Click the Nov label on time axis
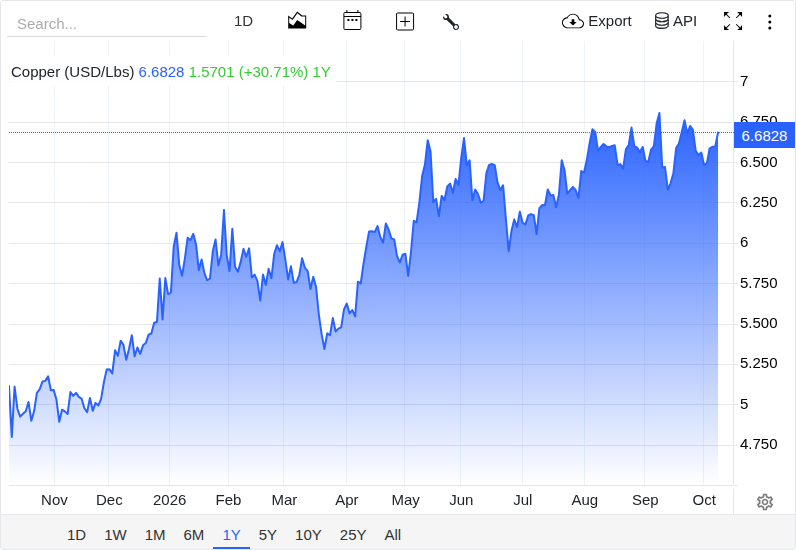This screenshot has height=550, width=796. [x=54, y=500]
